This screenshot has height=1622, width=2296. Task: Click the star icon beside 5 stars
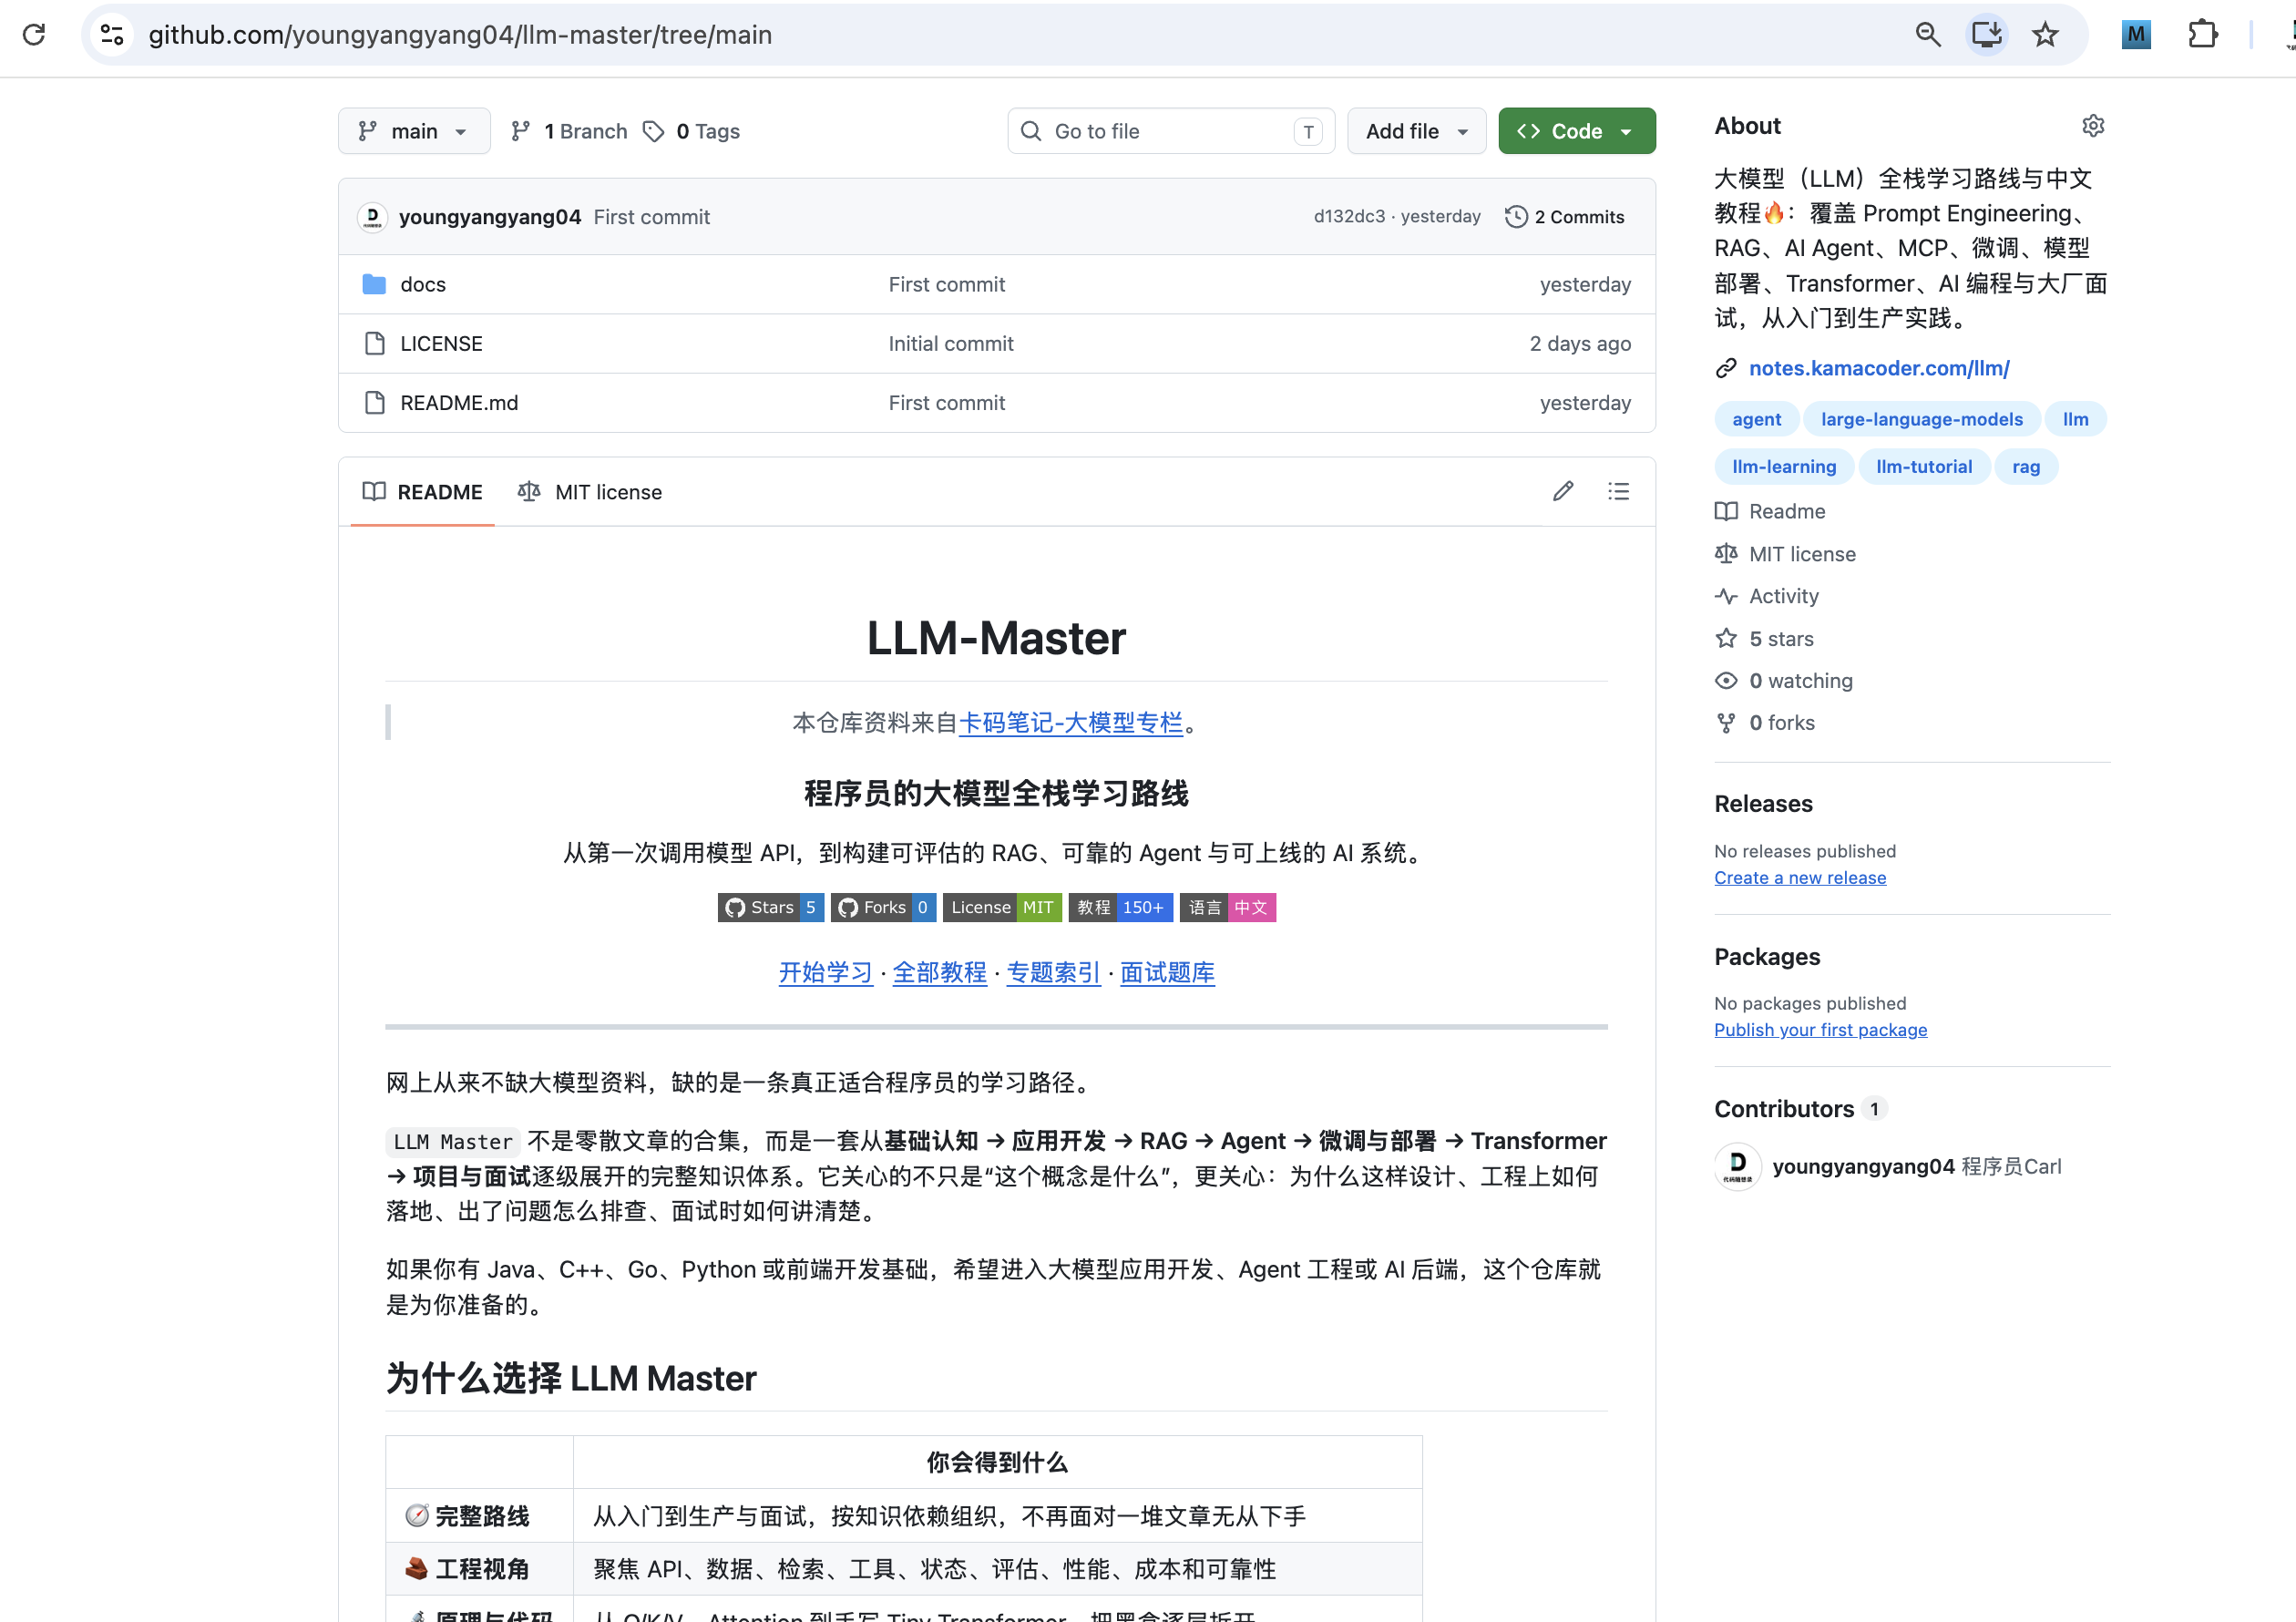point(1726,638)
